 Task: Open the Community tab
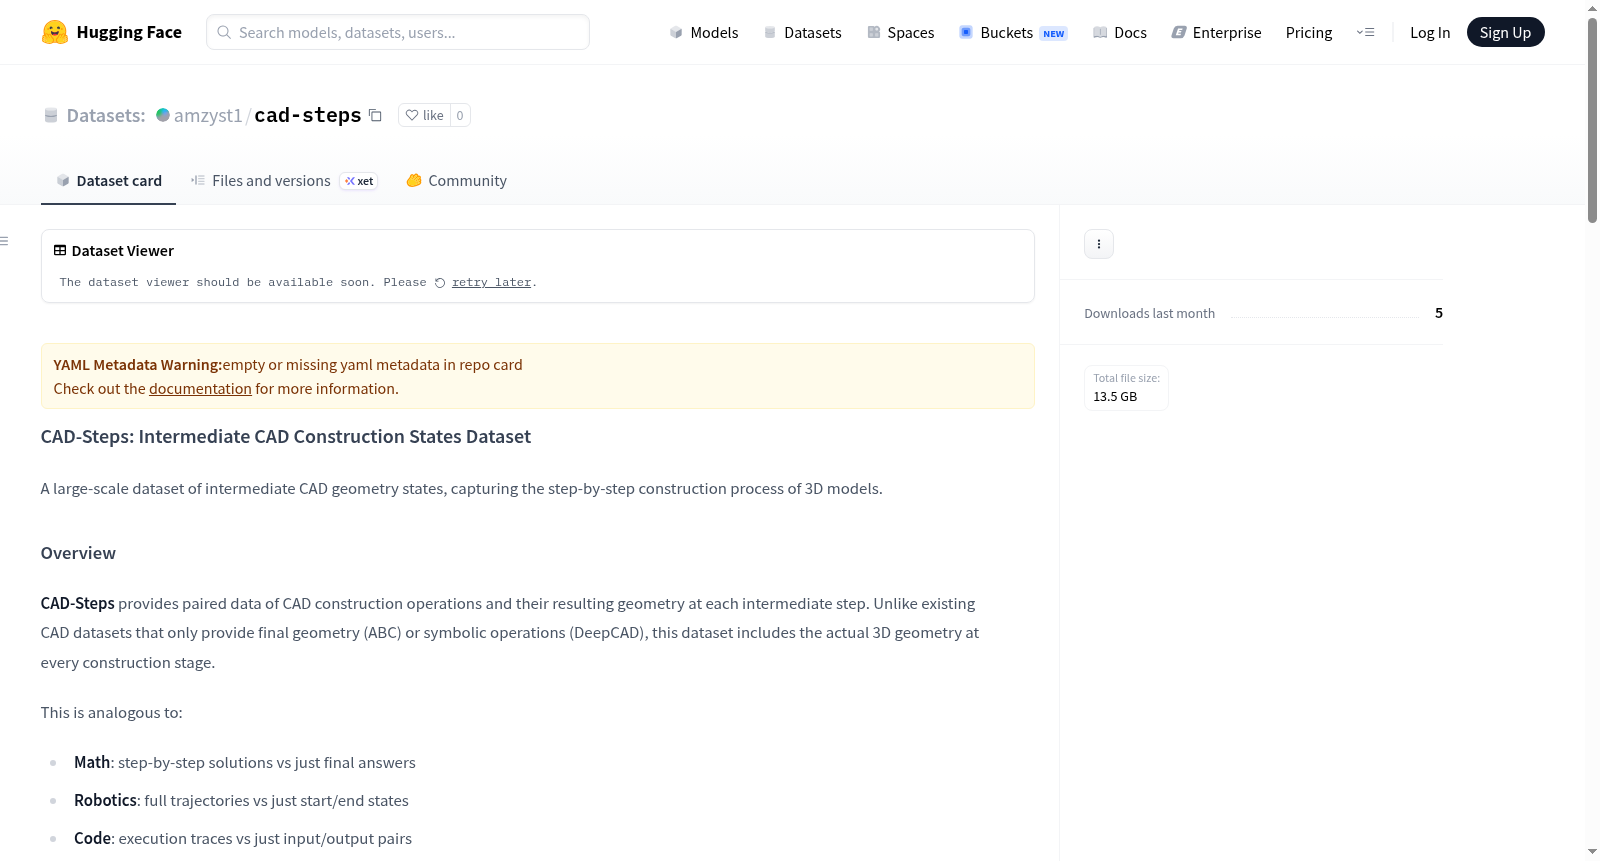tap(456, 181)
